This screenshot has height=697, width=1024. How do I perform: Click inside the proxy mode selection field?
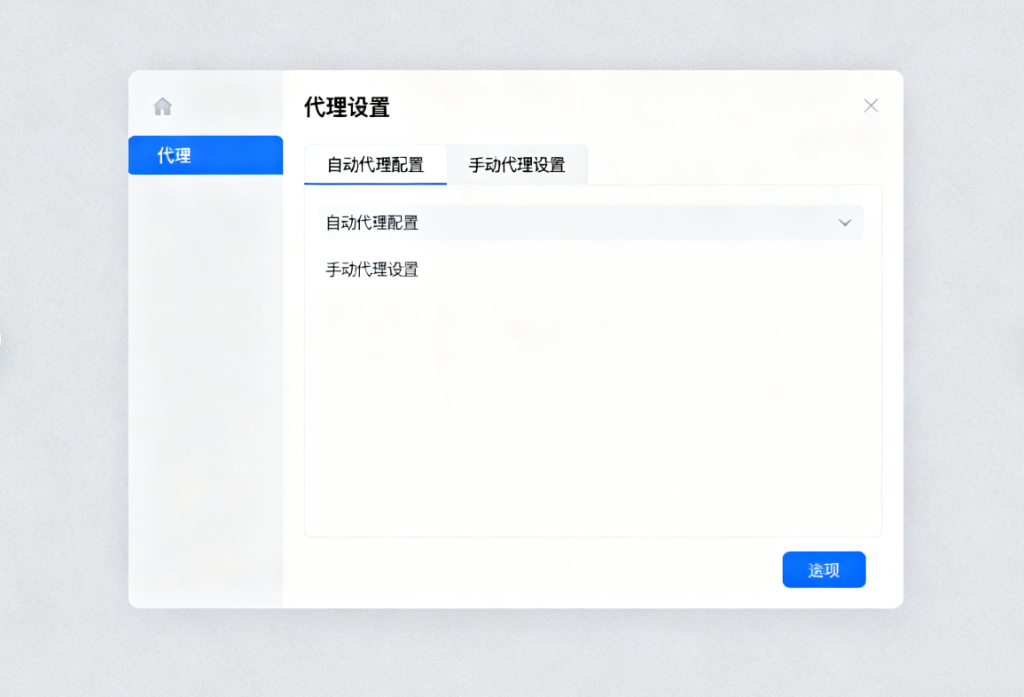592,222
